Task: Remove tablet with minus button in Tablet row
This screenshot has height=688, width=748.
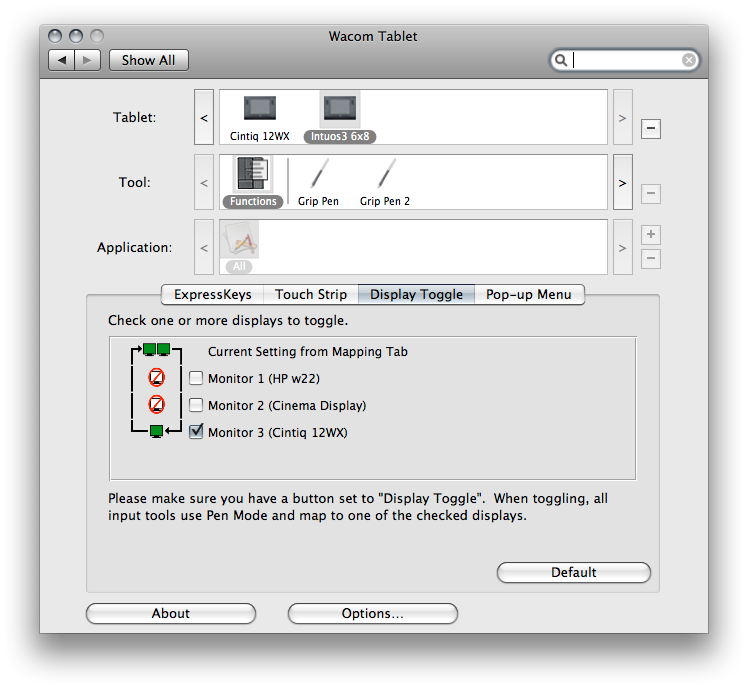Action: pyautogui.click(x=651, y=128)
